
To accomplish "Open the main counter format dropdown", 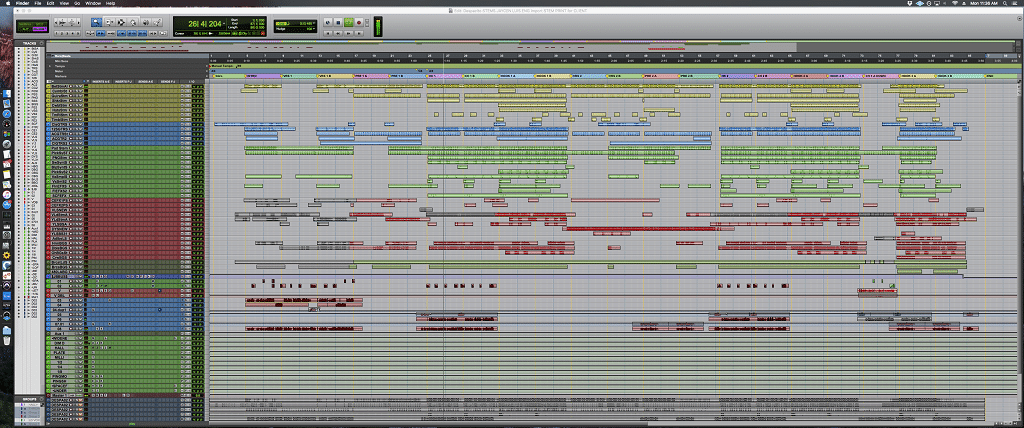I will (224, 24).
